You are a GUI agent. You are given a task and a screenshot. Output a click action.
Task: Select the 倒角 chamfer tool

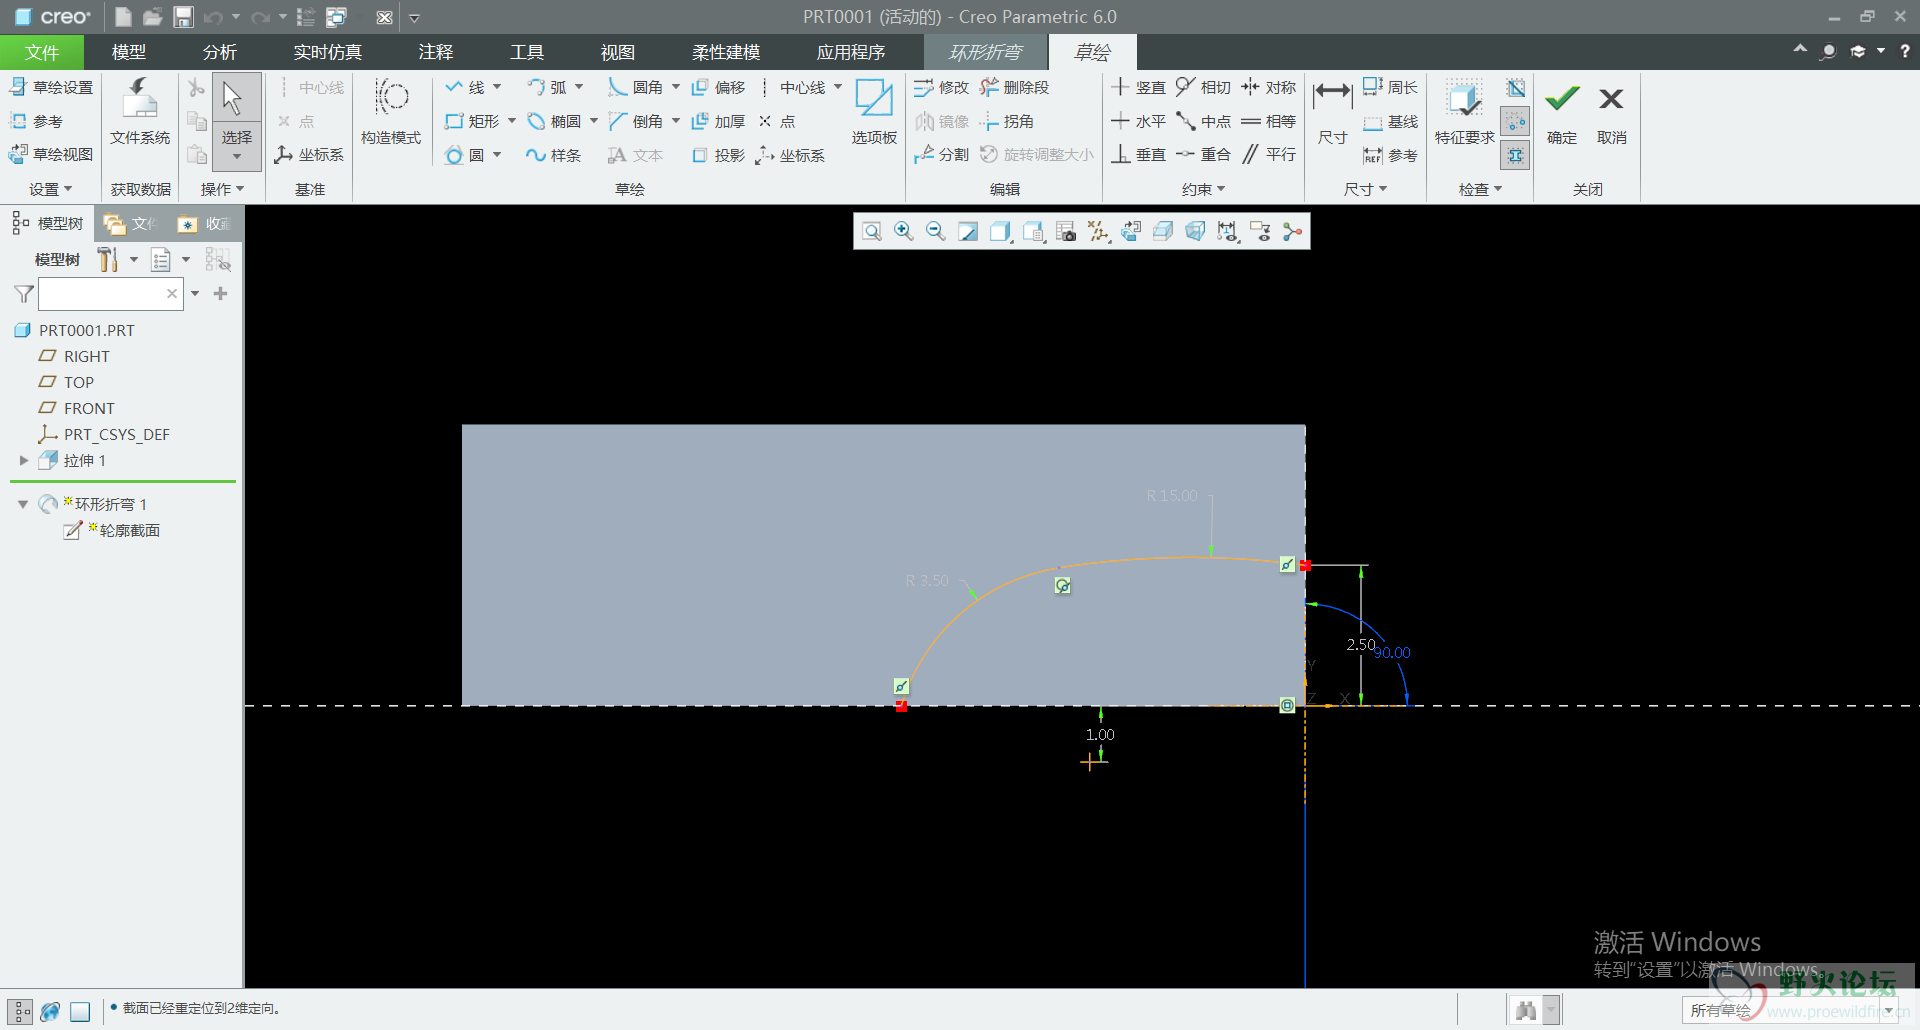(636, 122)
